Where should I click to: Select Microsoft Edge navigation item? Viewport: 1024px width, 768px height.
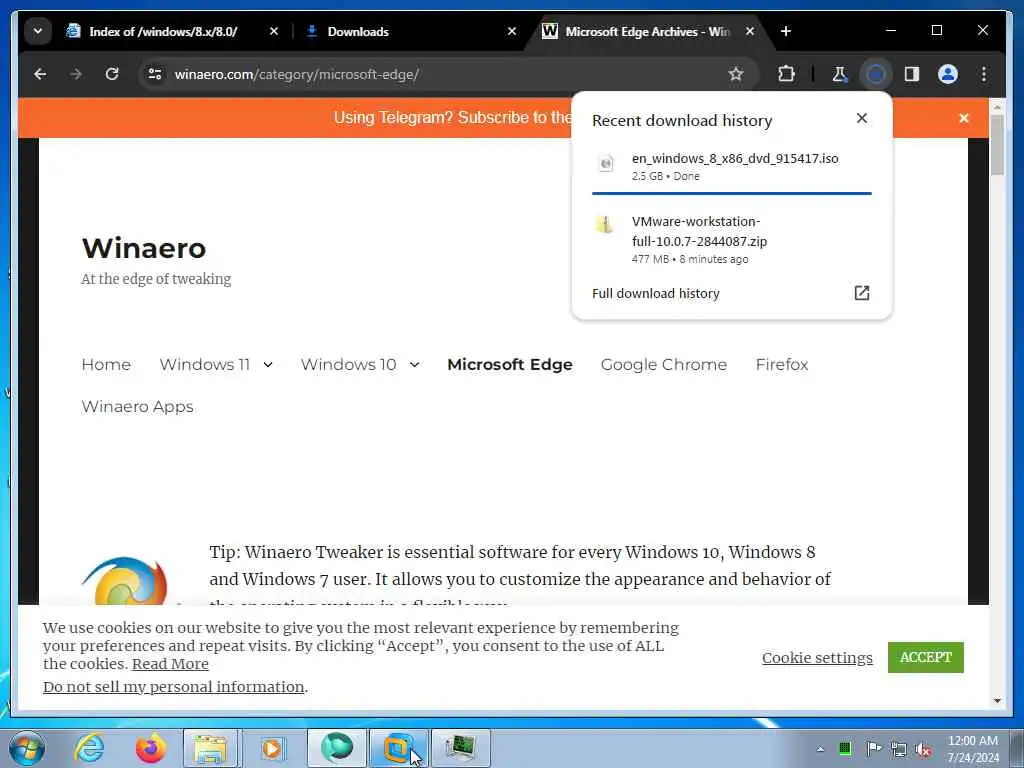click(x=509, y=364)
